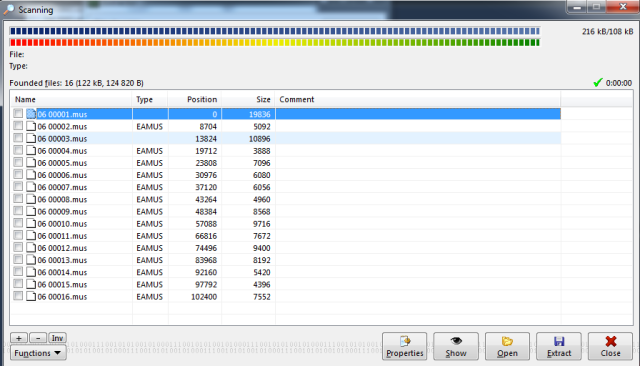The width and height of the screenshot is (640, 366).
Task: Tick the checkbox for 06 00005.mus
Action: click(x=18, y=162)
